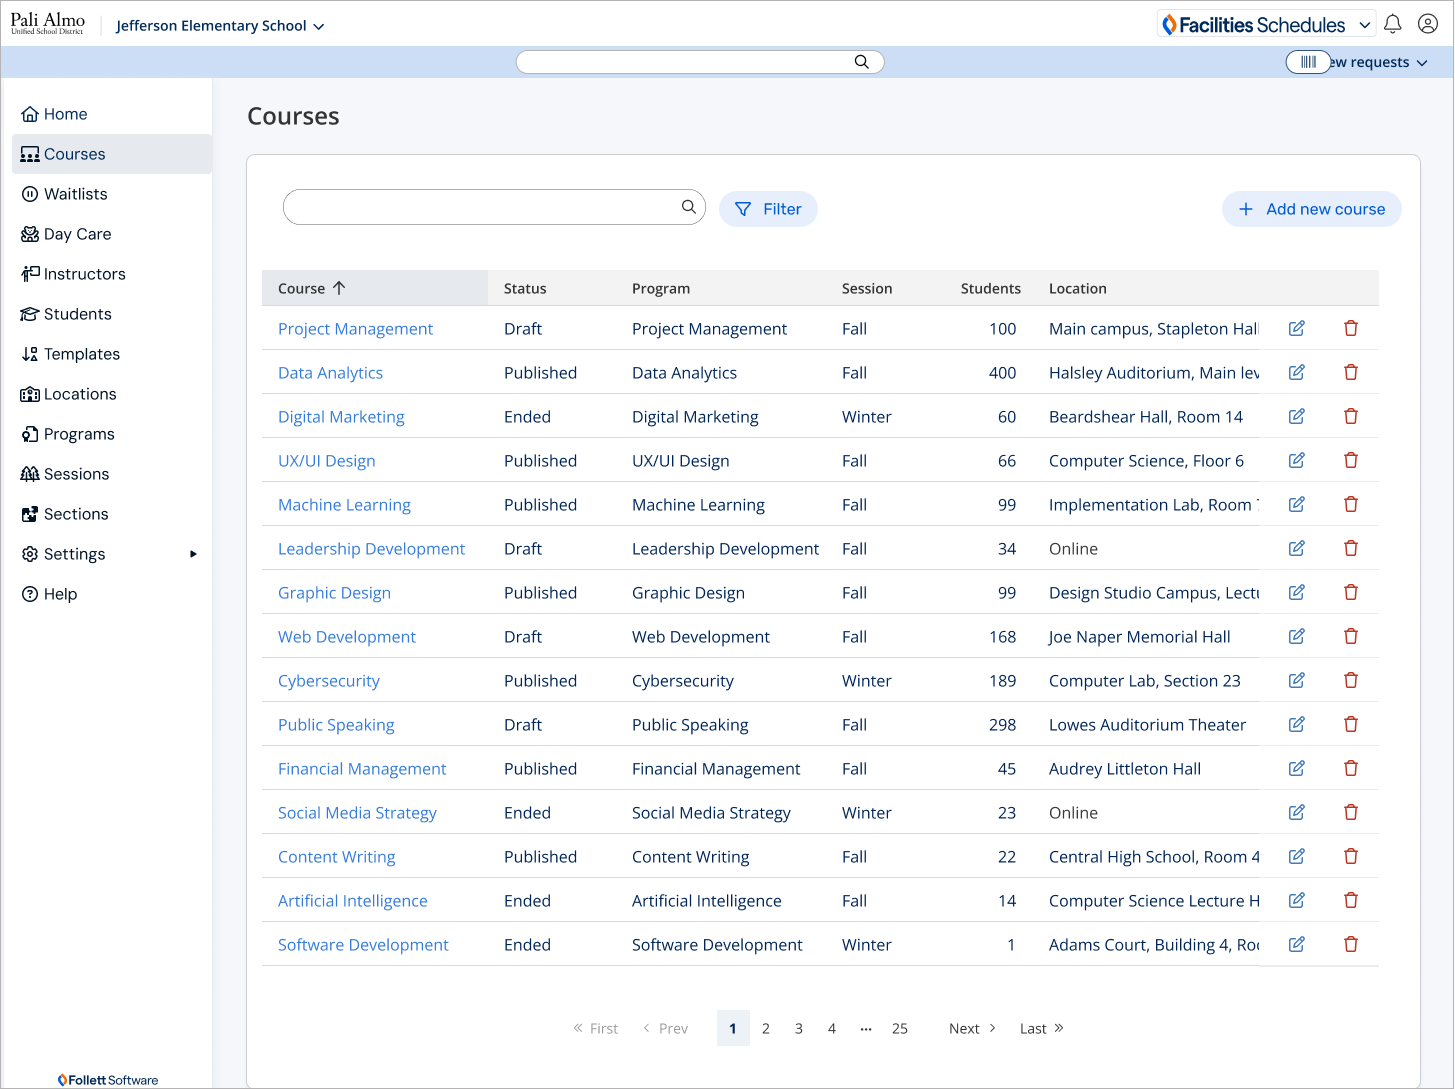This screenshot has width=1455, height=1089.
Task: Select Students in the sidebar menu
Action: point(77,313)
